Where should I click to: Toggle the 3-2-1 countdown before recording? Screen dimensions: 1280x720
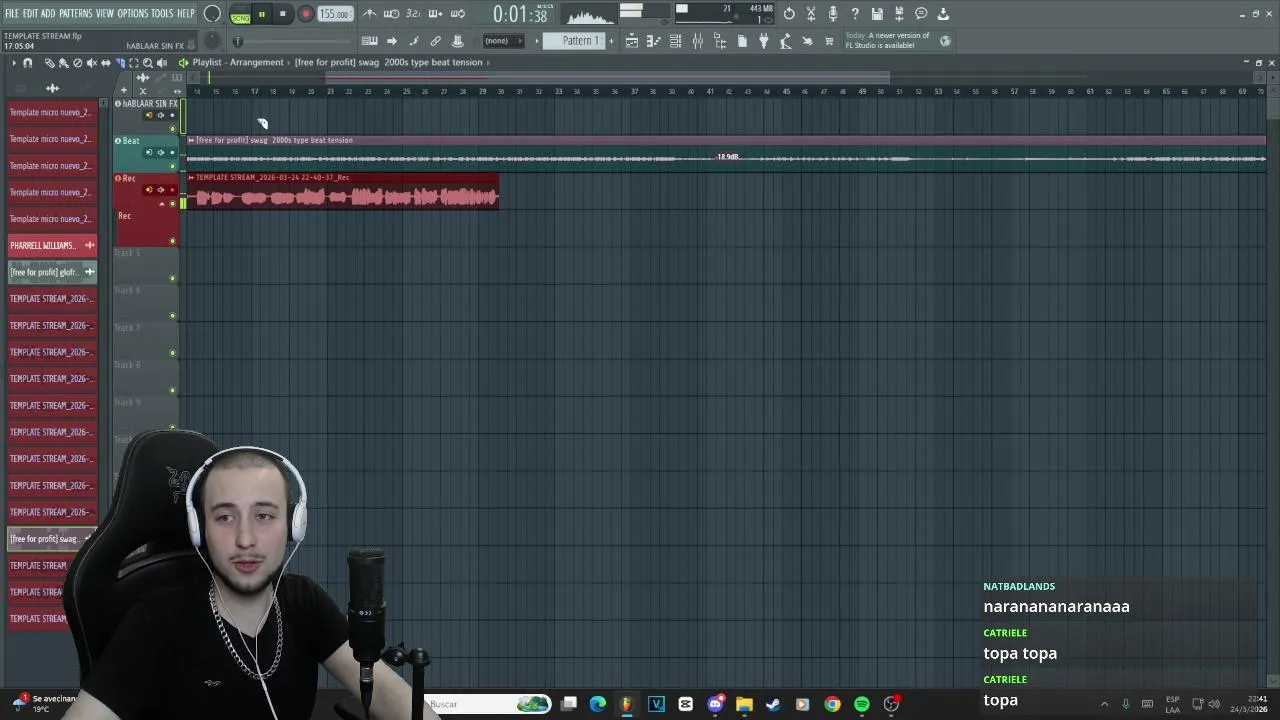(x=413, y=14)
